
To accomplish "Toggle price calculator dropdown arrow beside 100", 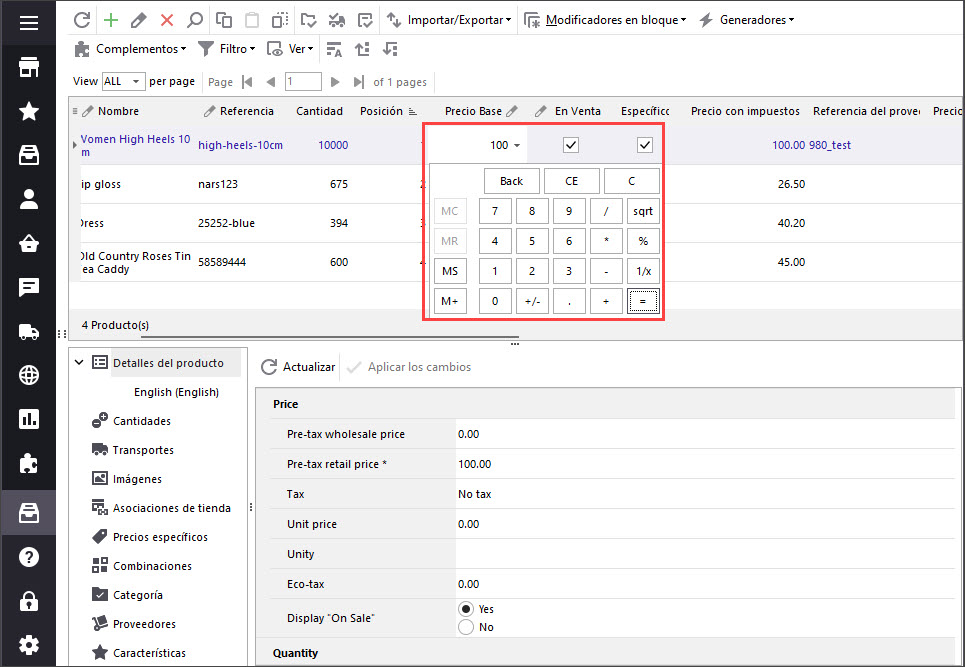I will pos(517,145).
